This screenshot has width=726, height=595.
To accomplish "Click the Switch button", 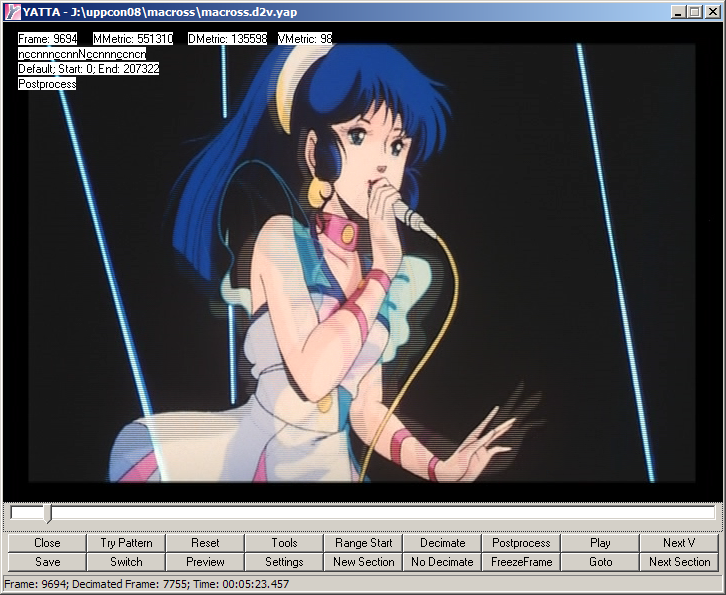I will coord(126,562).
